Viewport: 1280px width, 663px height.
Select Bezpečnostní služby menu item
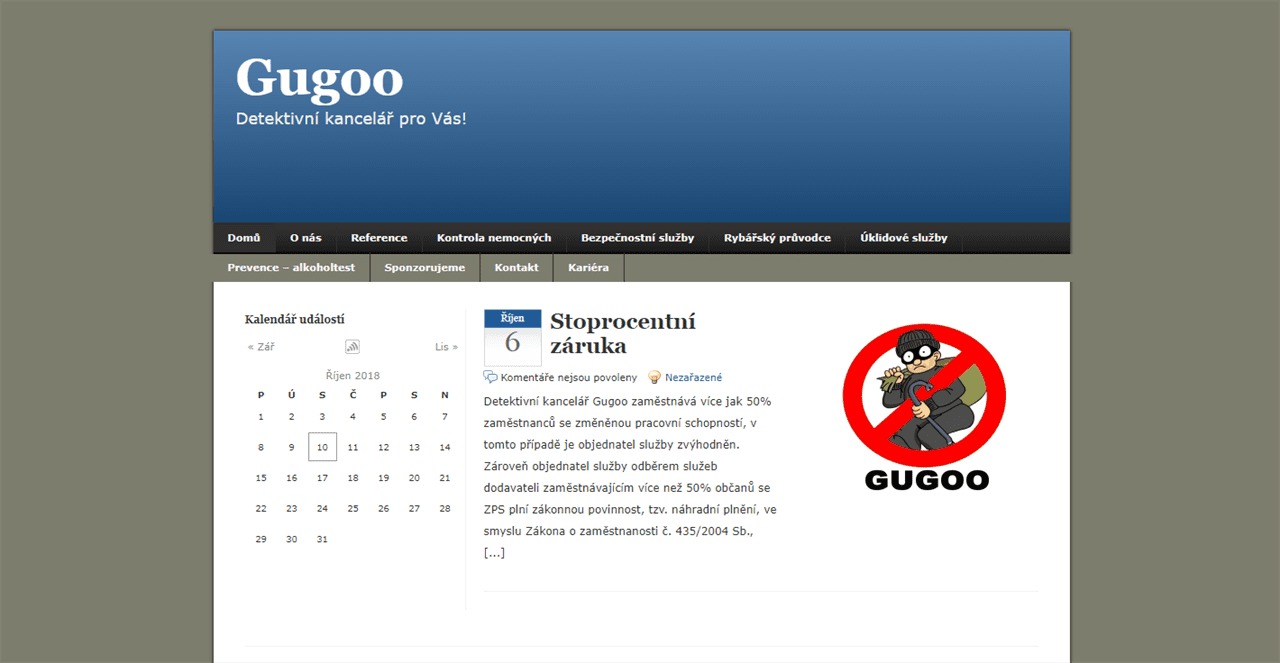(x=638, y=238)
